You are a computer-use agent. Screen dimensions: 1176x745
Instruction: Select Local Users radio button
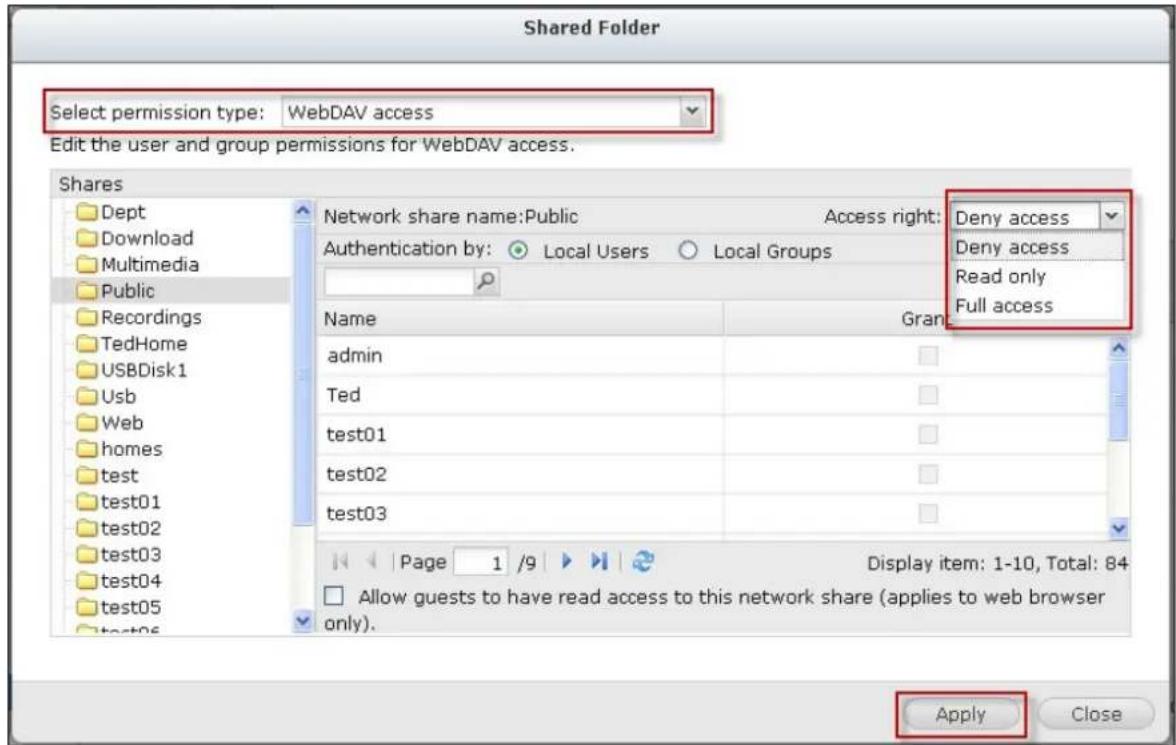pyautogui.click(x=518, y=251)
